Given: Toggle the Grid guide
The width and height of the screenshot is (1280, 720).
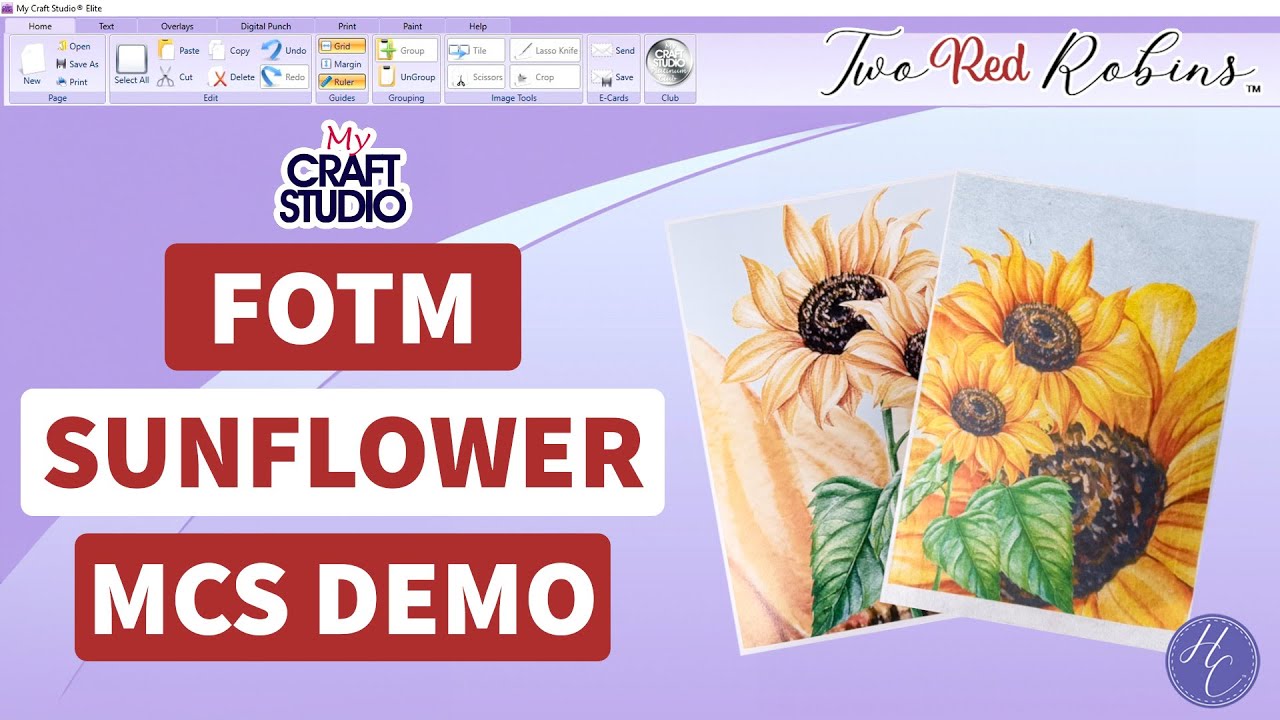Looking at the screenshot, I should 342,46.
